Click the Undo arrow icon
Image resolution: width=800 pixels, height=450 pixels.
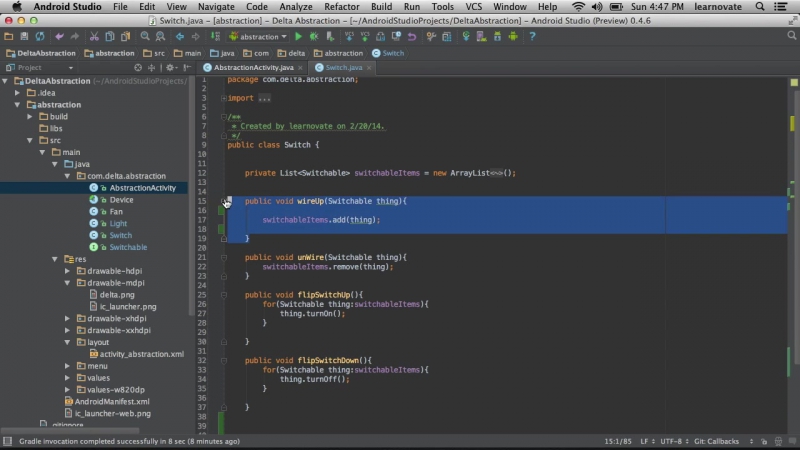pos(59,36)
